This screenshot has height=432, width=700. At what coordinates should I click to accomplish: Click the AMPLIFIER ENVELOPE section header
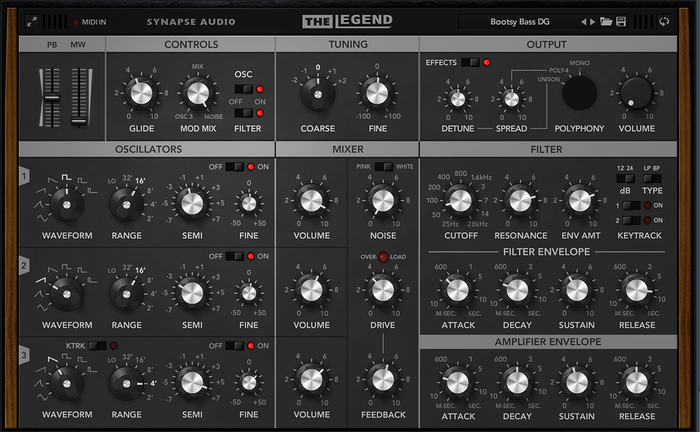(x=544, y=342)
